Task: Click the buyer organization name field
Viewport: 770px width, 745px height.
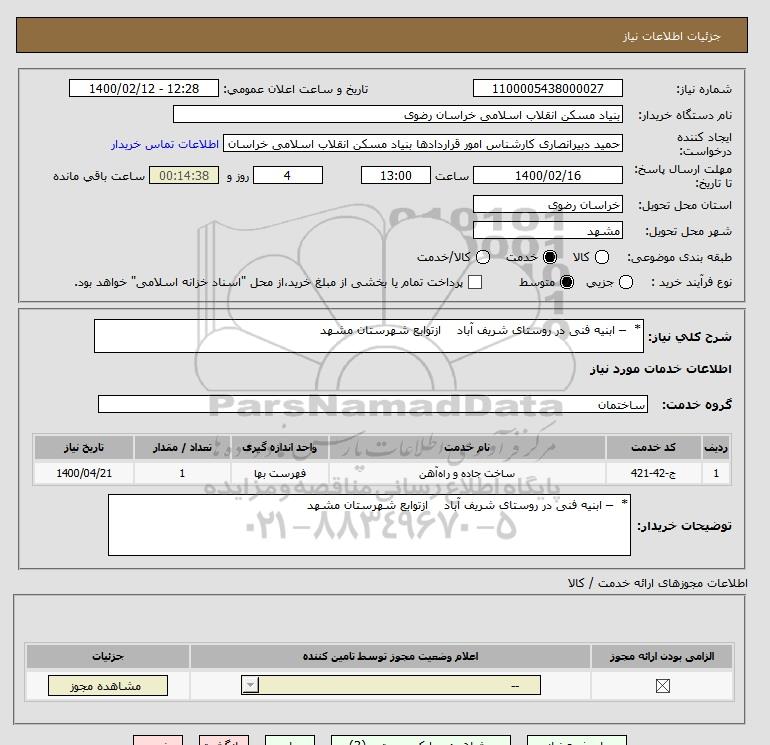Action: (398, 114)
